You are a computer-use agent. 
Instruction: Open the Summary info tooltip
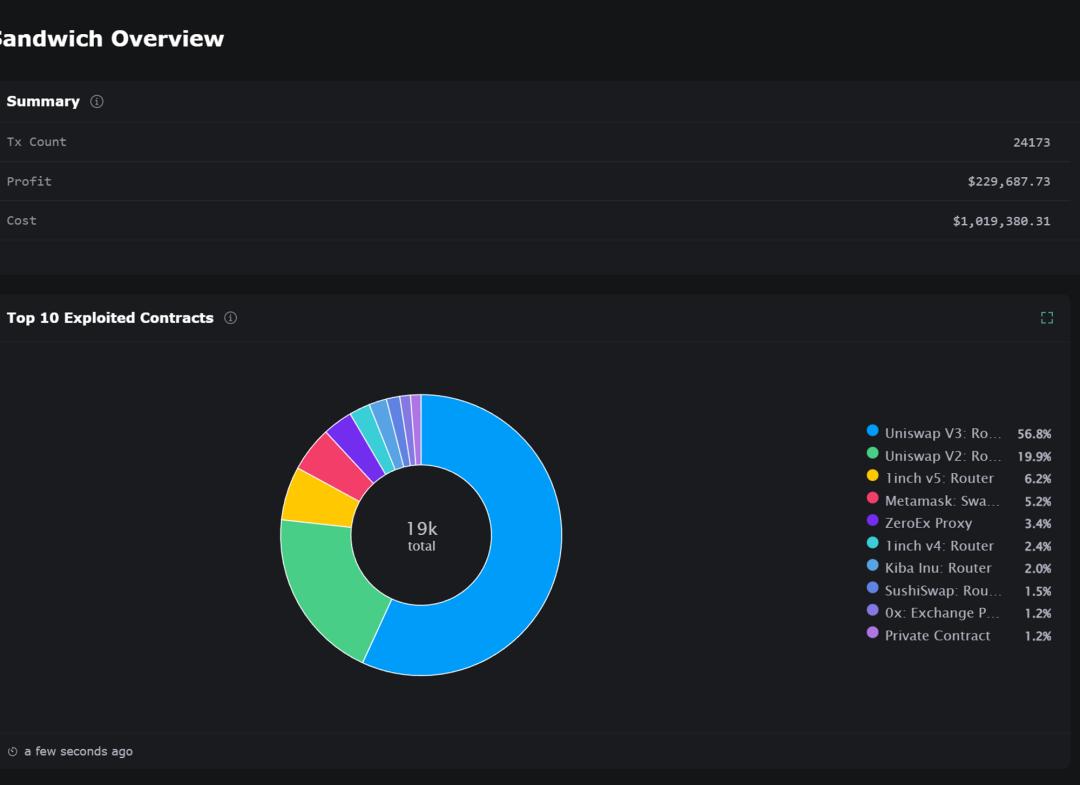coord(95,101)
